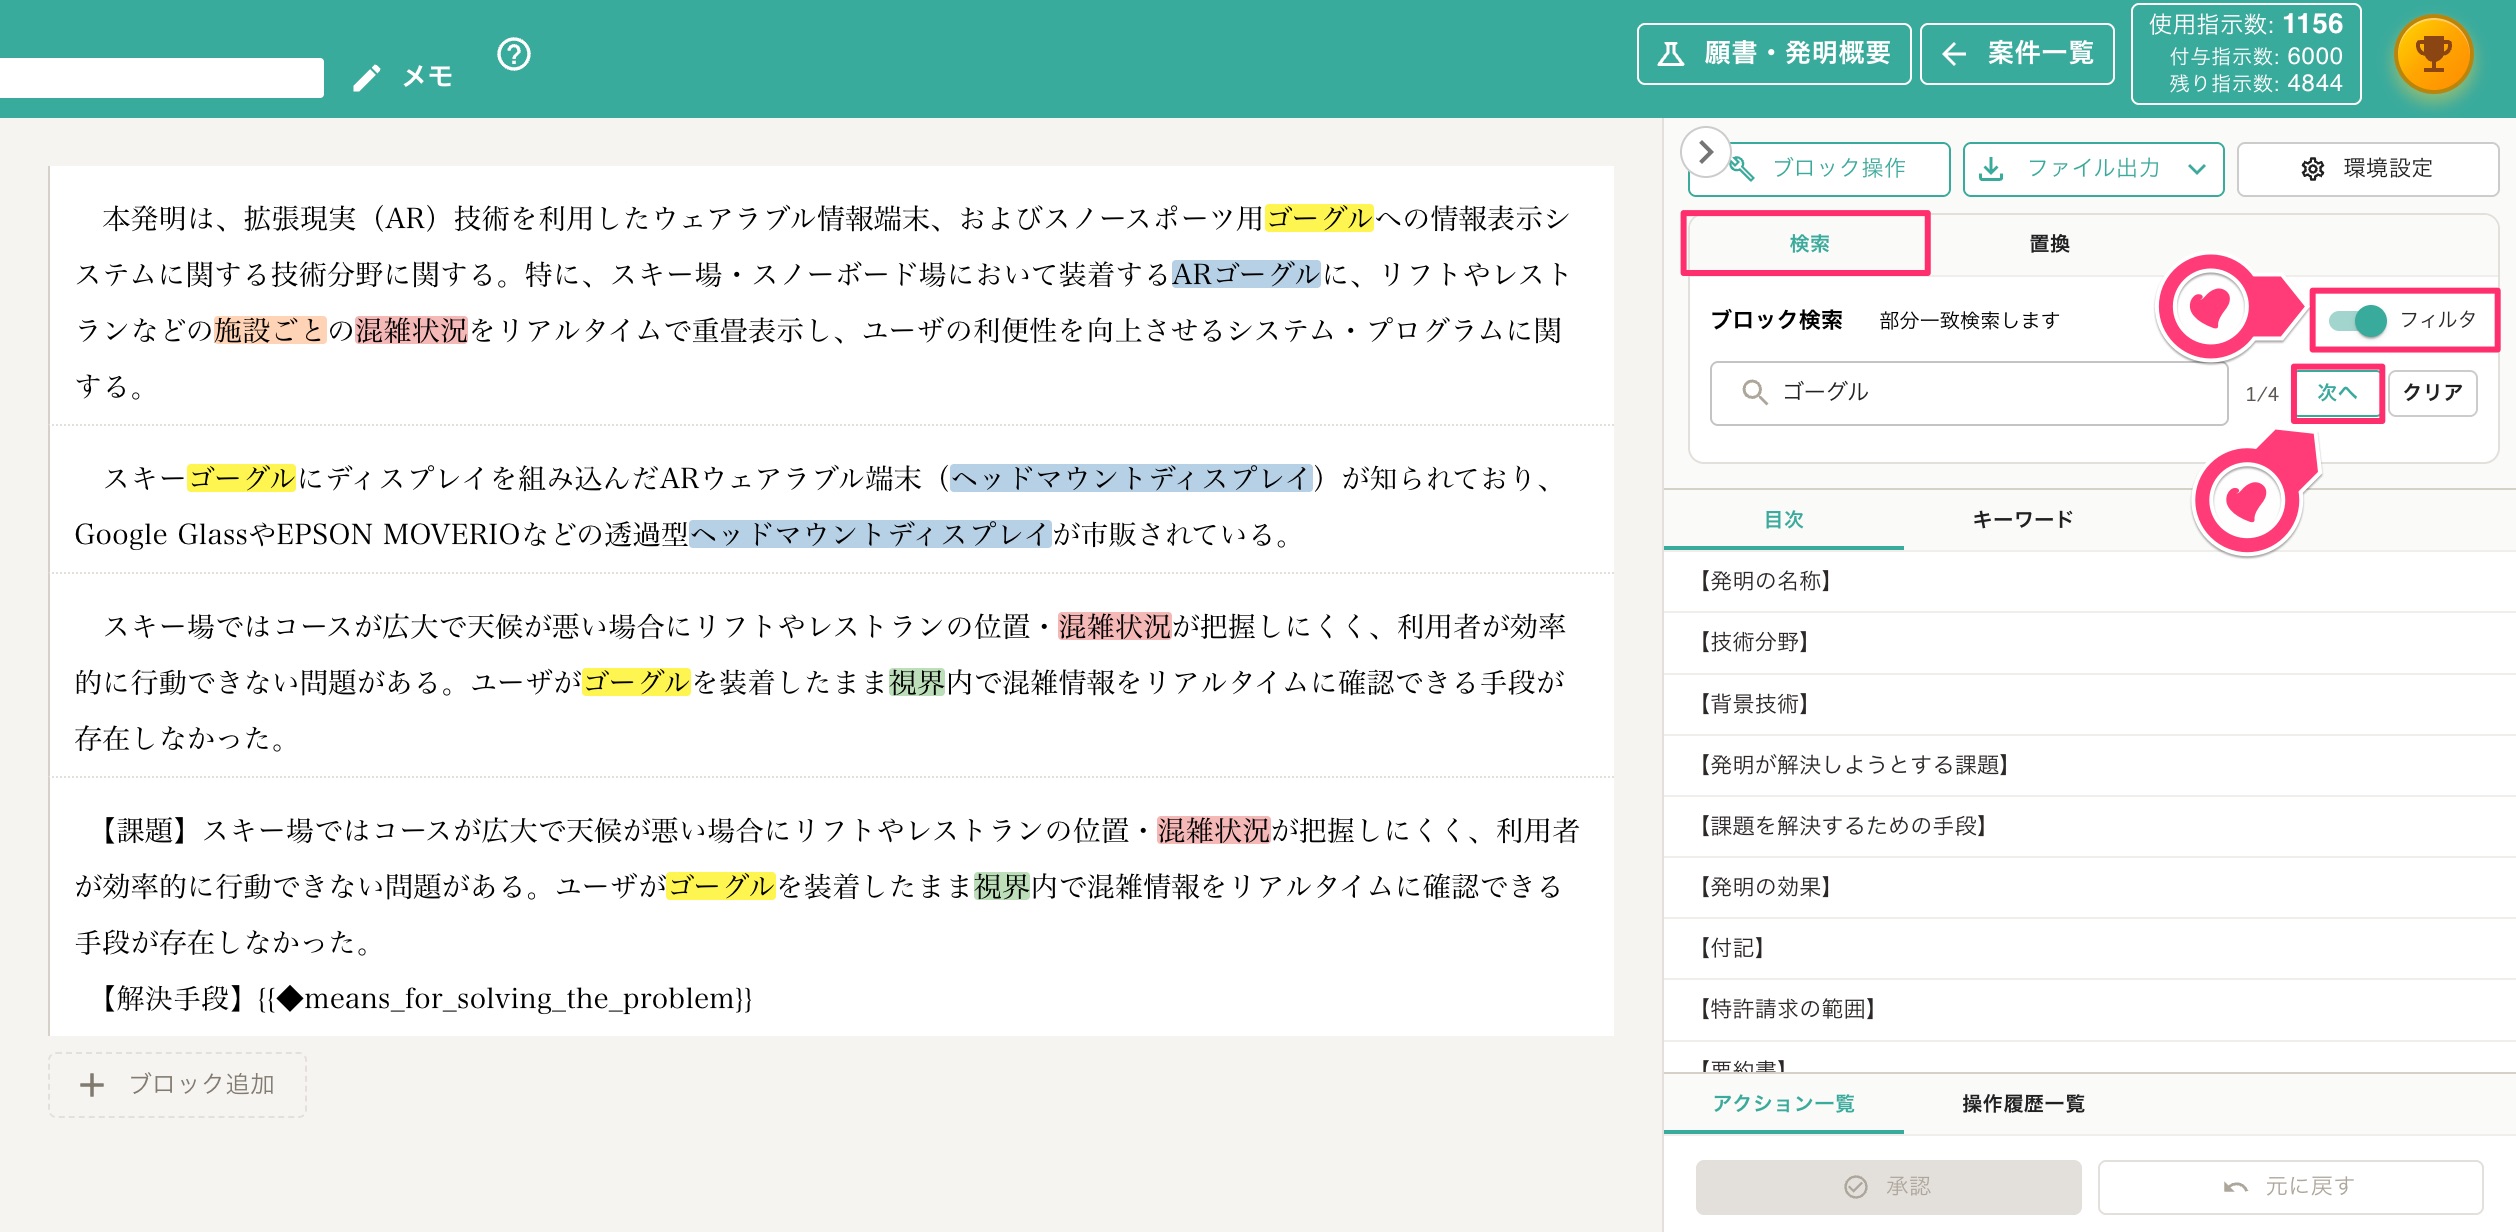Click the {{◆means_for_solving_the_problem}} placeholder
The image size is (2516, 1232).
[505, 999]
